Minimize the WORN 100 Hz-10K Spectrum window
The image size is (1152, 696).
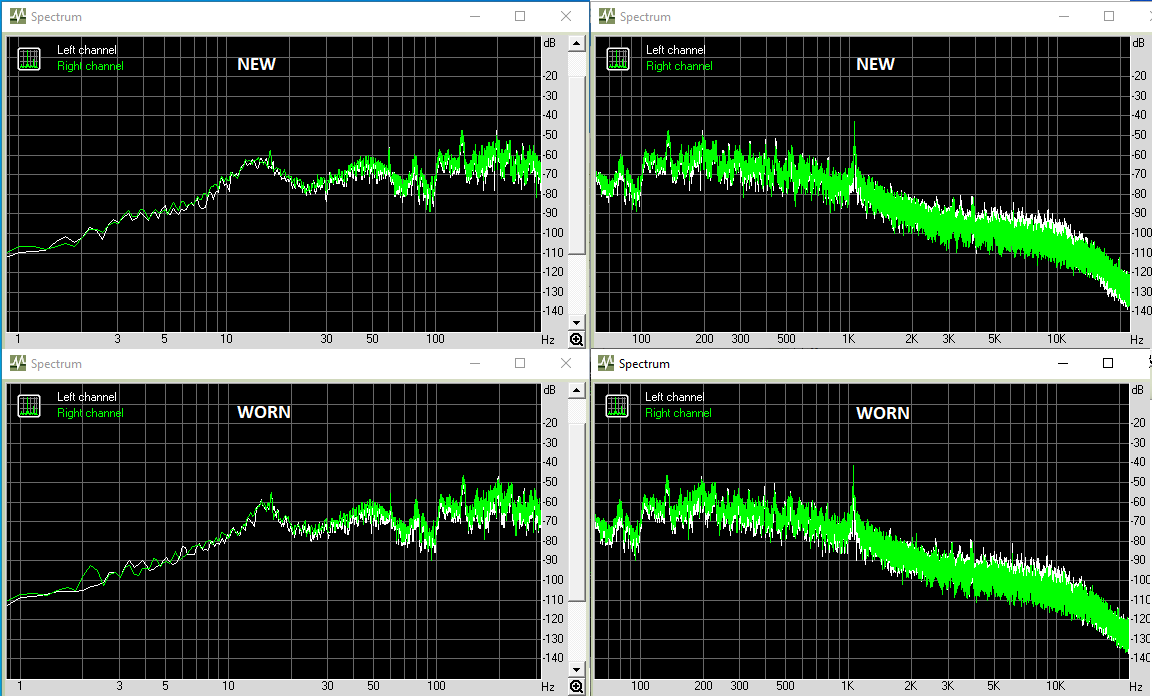pos(1063,363)
